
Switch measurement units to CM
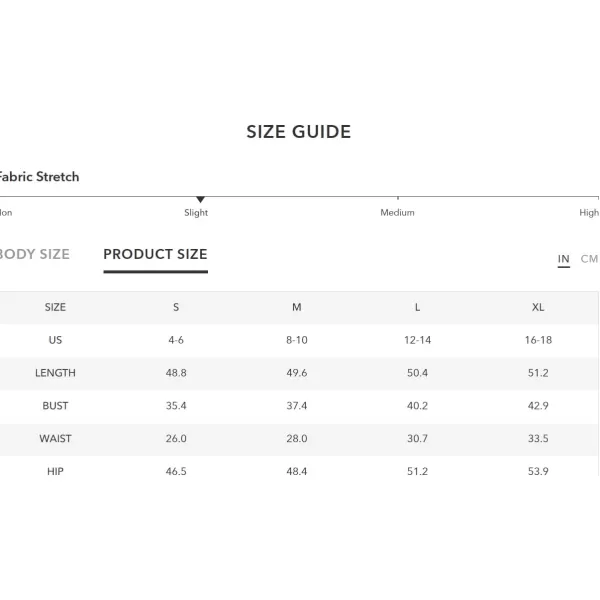click(x=589, y=259)
